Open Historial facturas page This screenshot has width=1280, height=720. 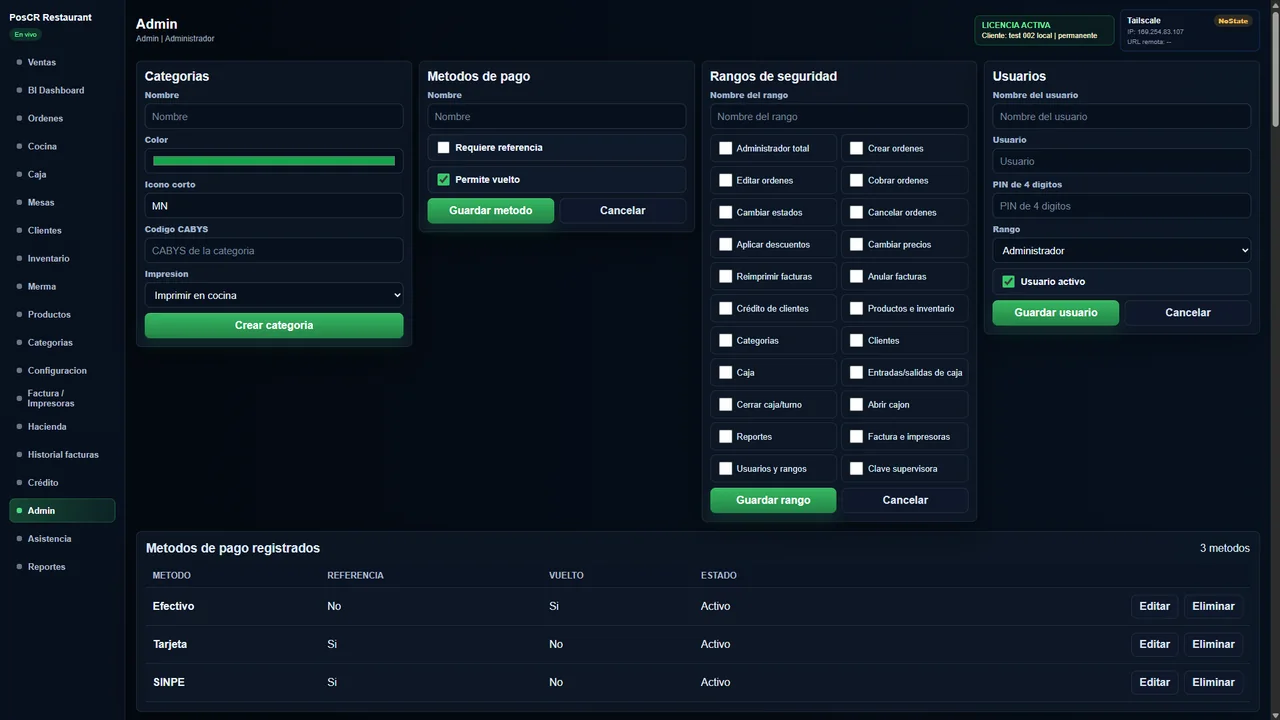pos(62,454)
